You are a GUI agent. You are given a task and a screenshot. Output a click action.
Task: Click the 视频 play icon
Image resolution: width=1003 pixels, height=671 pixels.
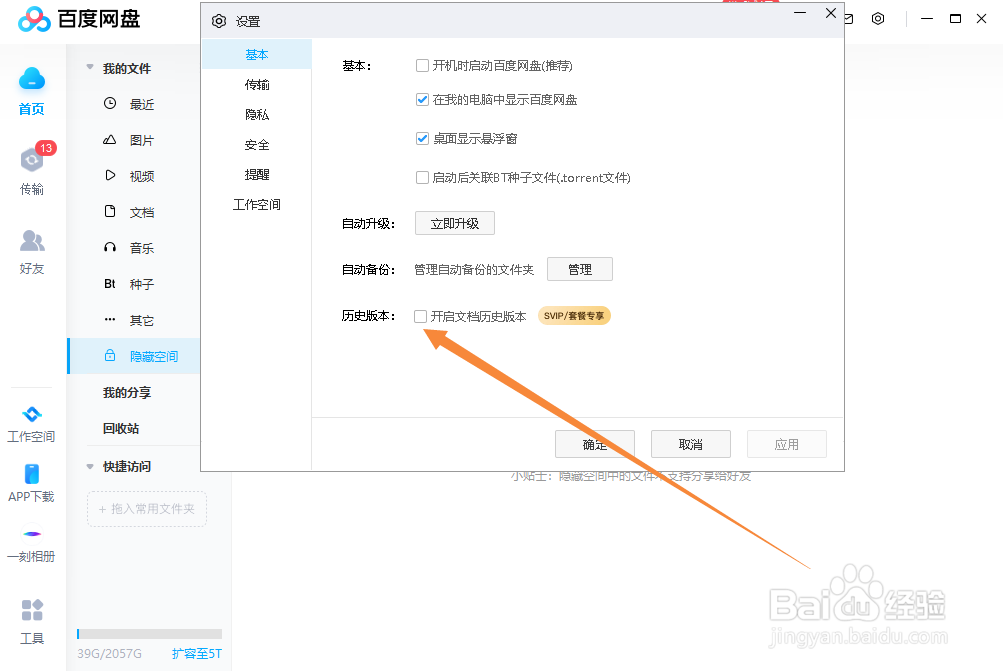pyautogui.click(x=110, y=175)
